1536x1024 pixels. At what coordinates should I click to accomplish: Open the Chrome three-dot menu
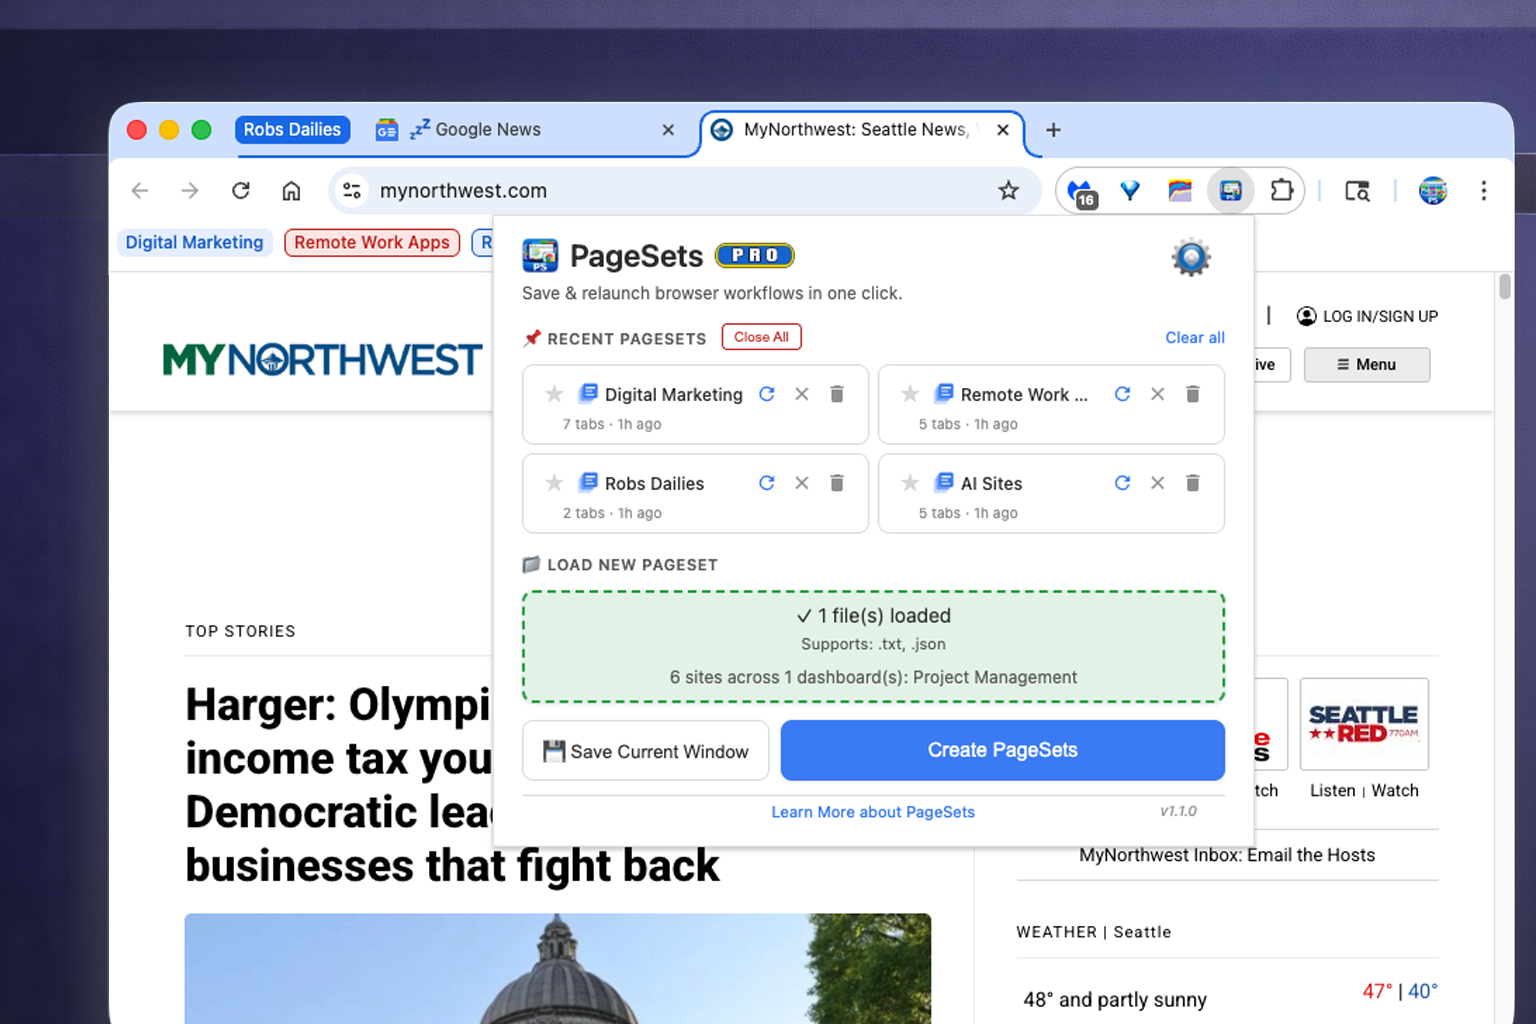tap(1484, 190)
